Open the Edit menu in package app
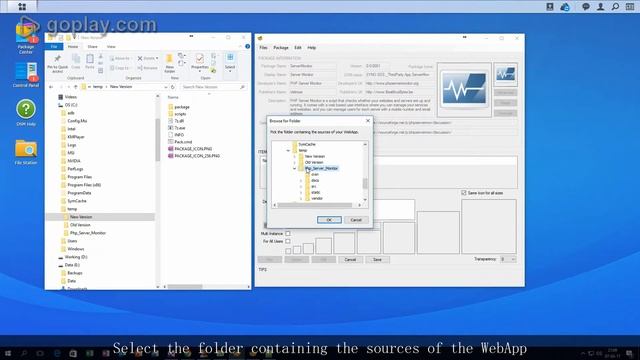The width and height of the screenshot is (640, 360). (x=298, y=48)
